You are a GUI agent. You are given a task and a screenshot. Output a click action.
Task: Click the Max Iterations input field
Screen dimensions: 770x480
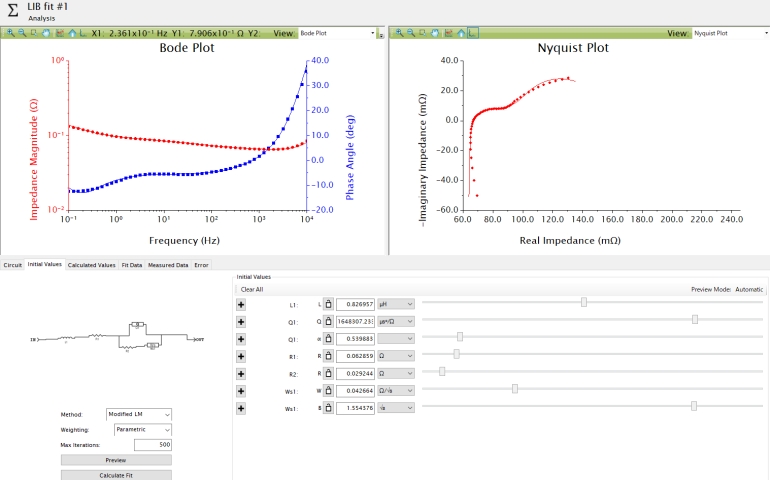[x=152, y=444]
